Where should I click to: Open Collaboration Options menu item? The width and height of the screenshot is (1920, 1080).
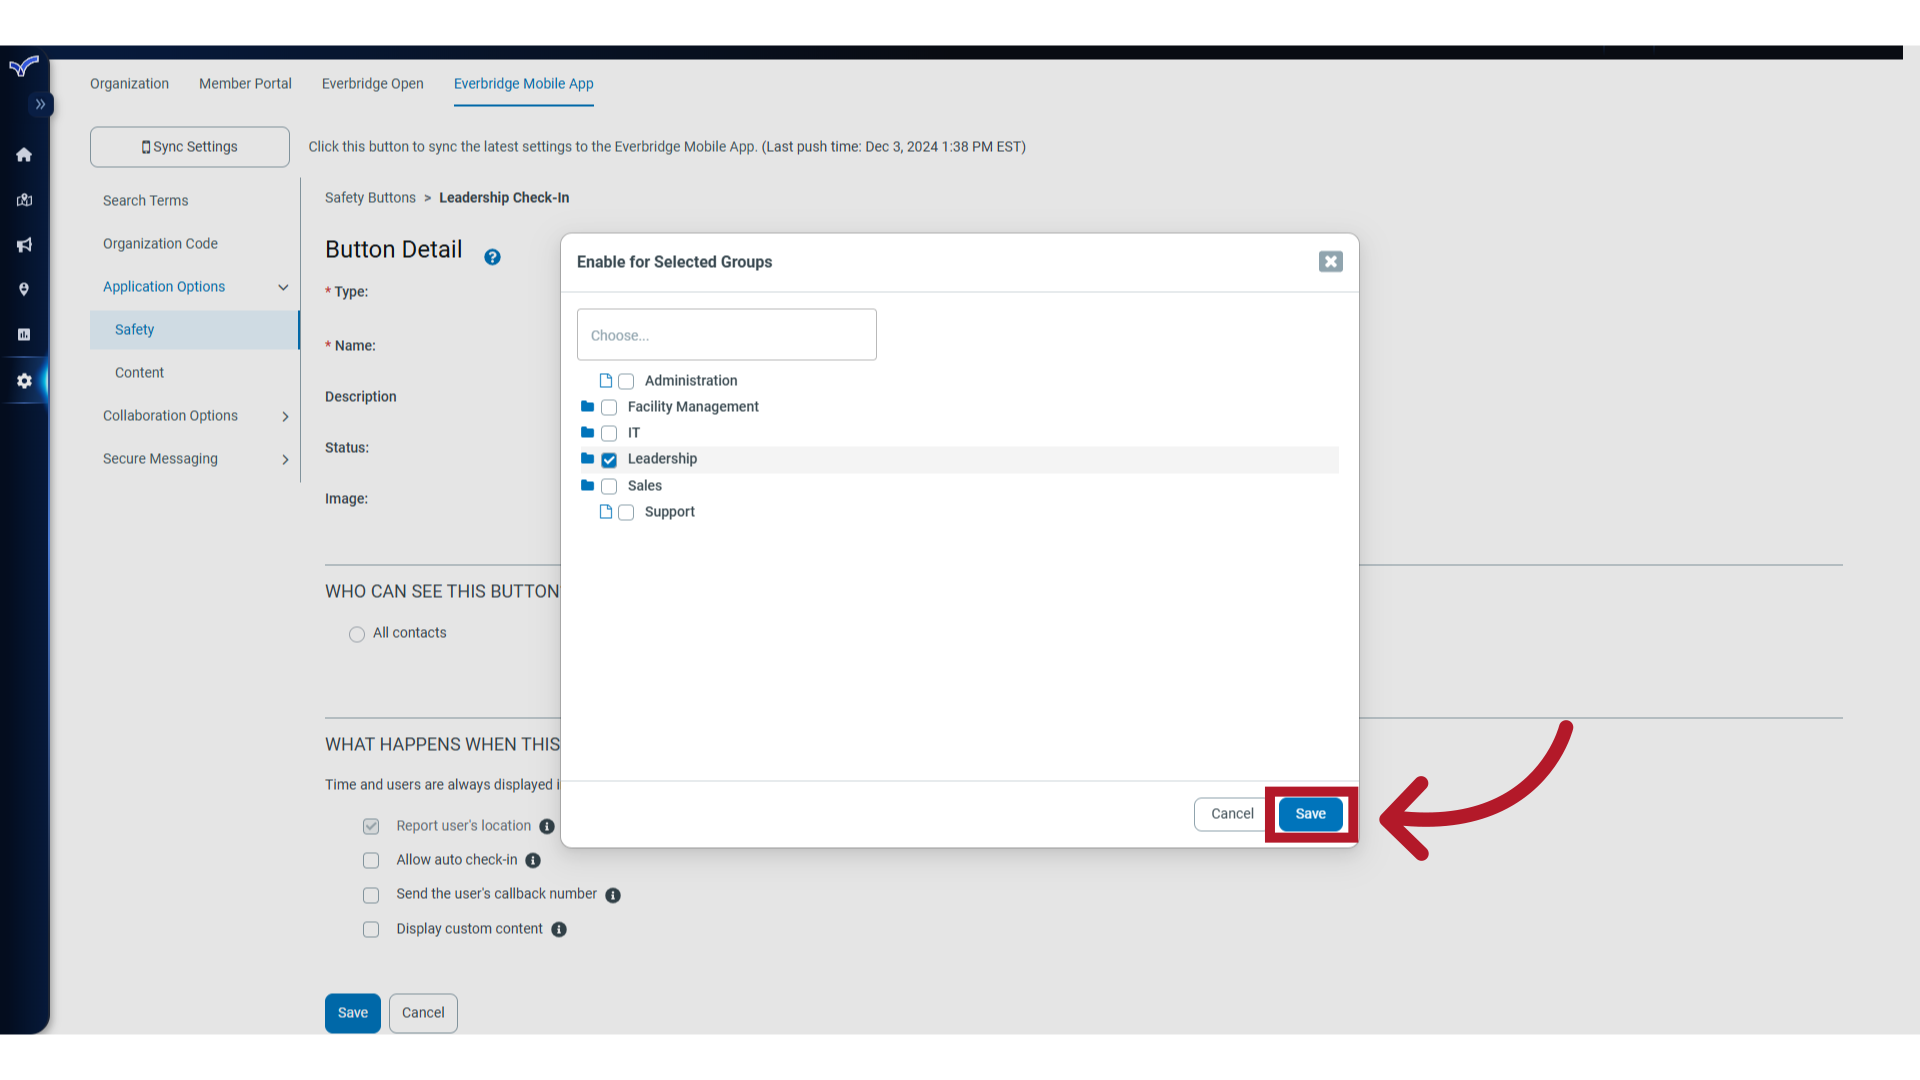point(170,415)
